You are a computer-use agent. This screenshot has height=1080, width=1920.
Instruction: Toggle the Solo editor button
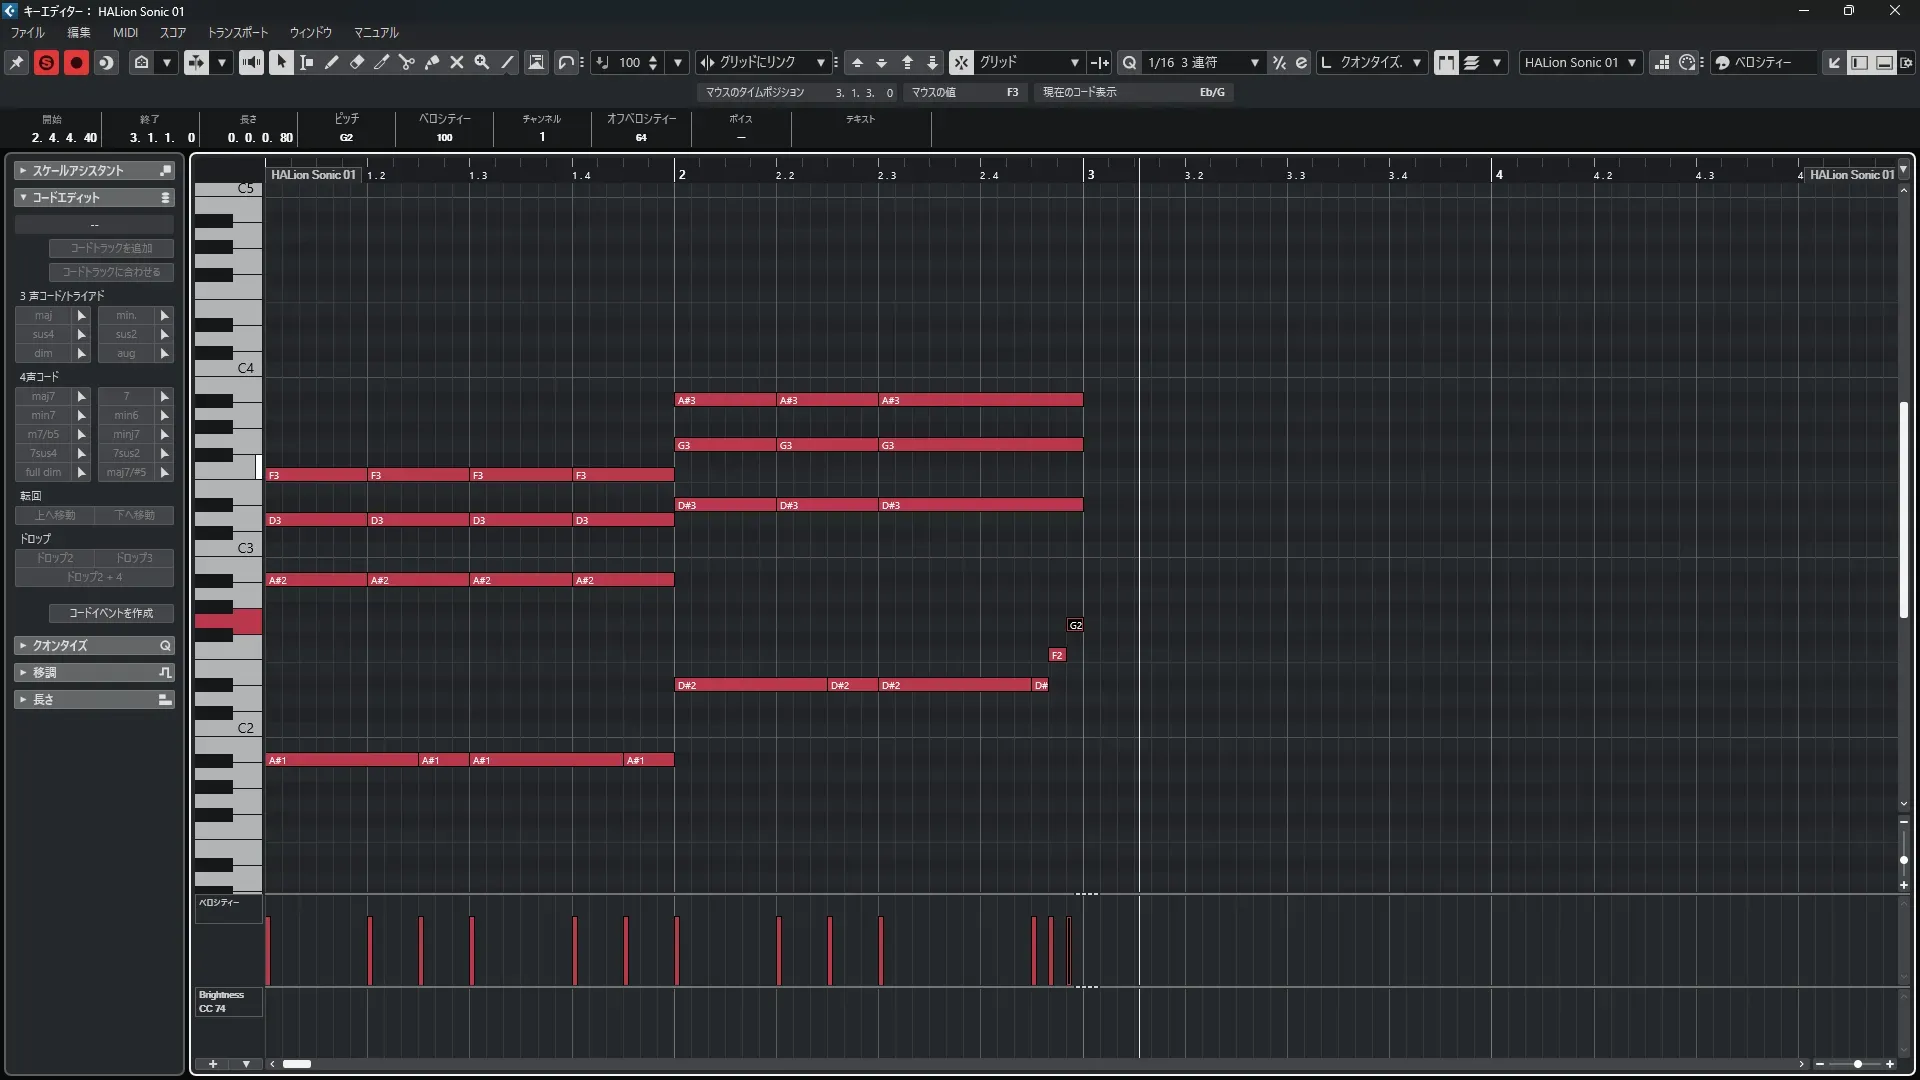[x=46, y=62]
